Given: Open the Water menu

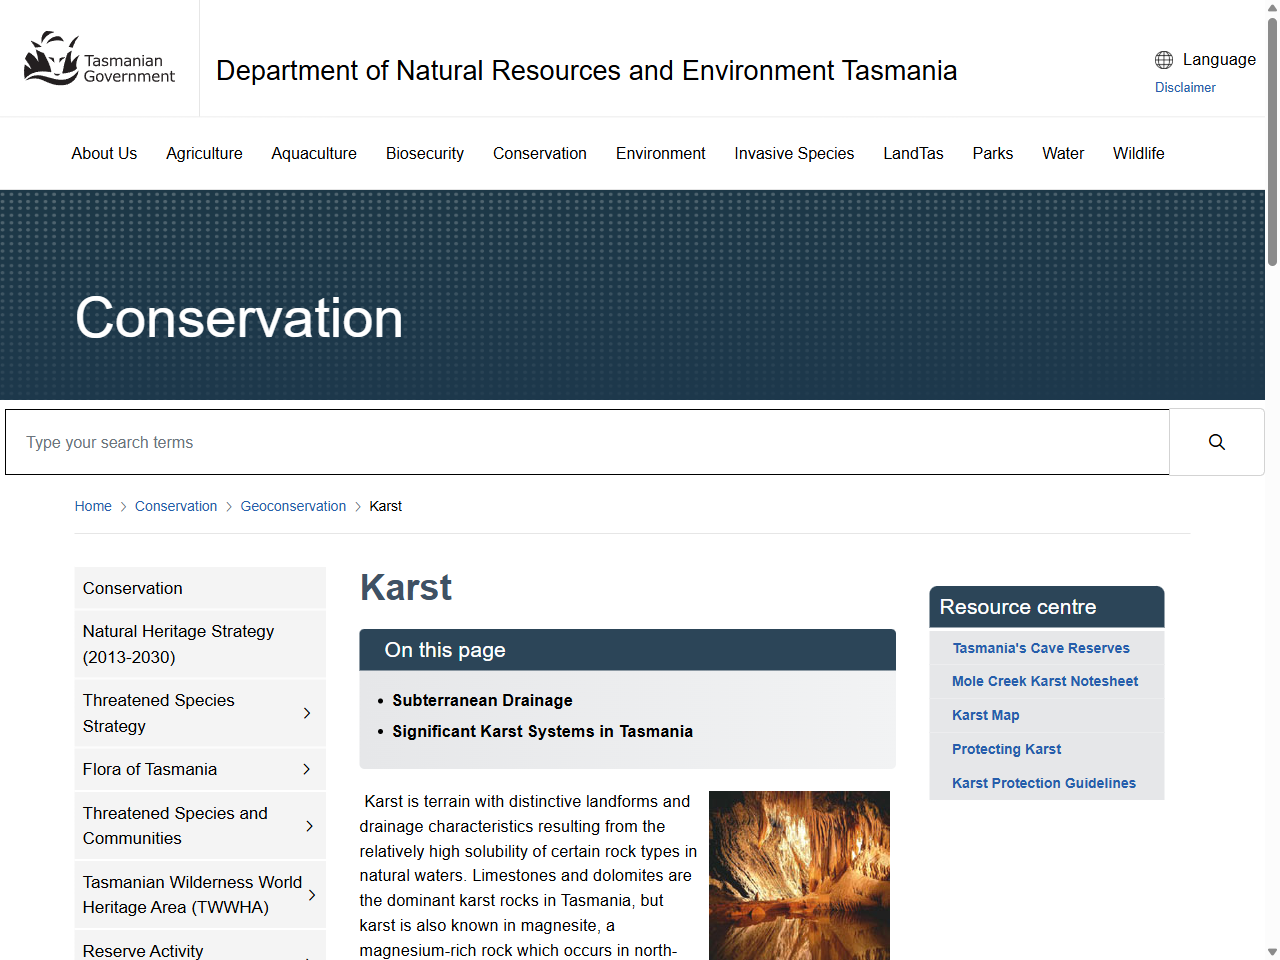Looking at the screenshot, I should tap(1063, 153).
